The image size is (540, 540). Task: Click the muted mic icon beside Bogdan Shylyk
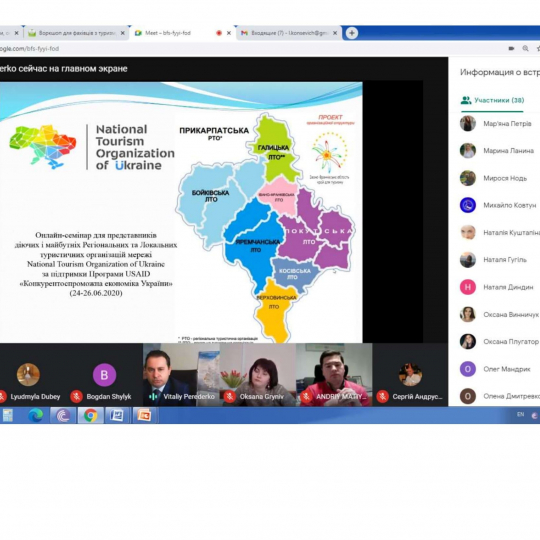[x=76, y=397]
